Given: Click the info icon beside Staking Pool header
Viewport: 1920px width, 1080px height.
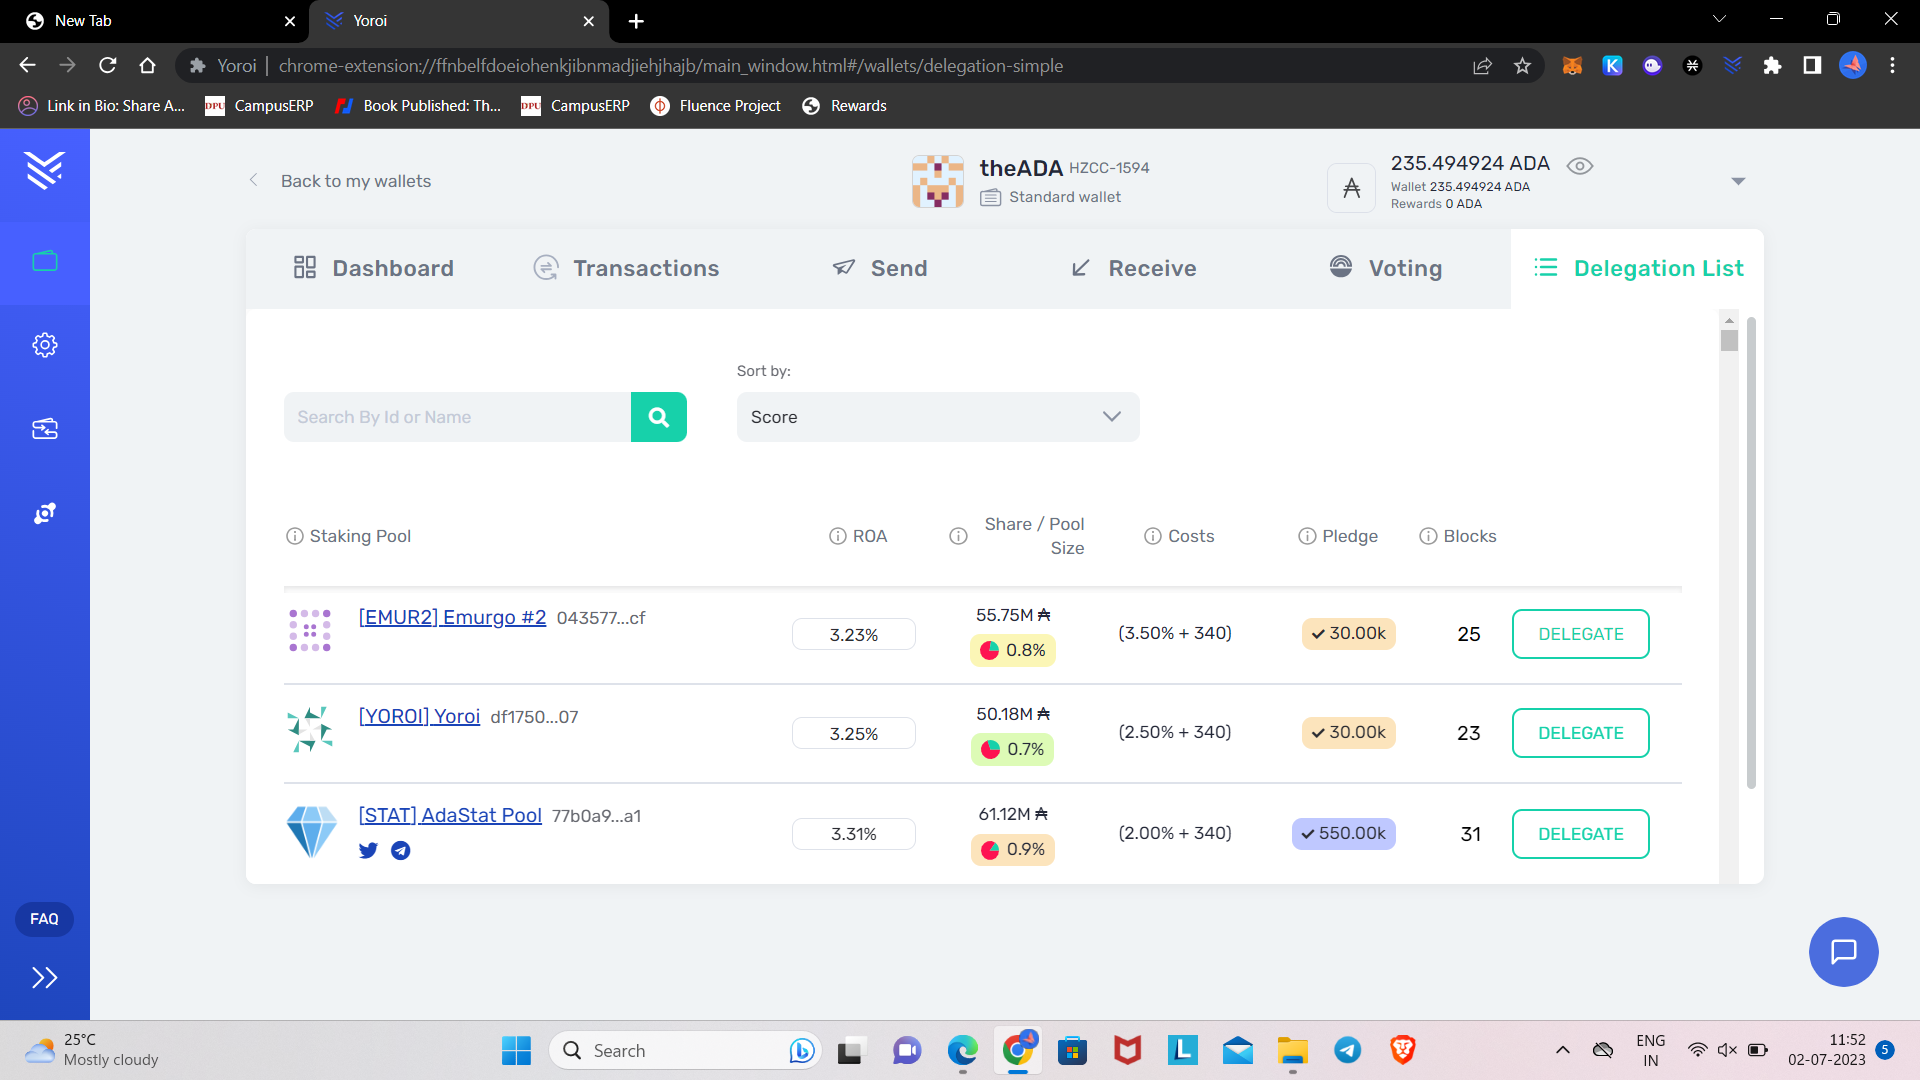Looking at the screenshot, I should click(x=294, y=536).
